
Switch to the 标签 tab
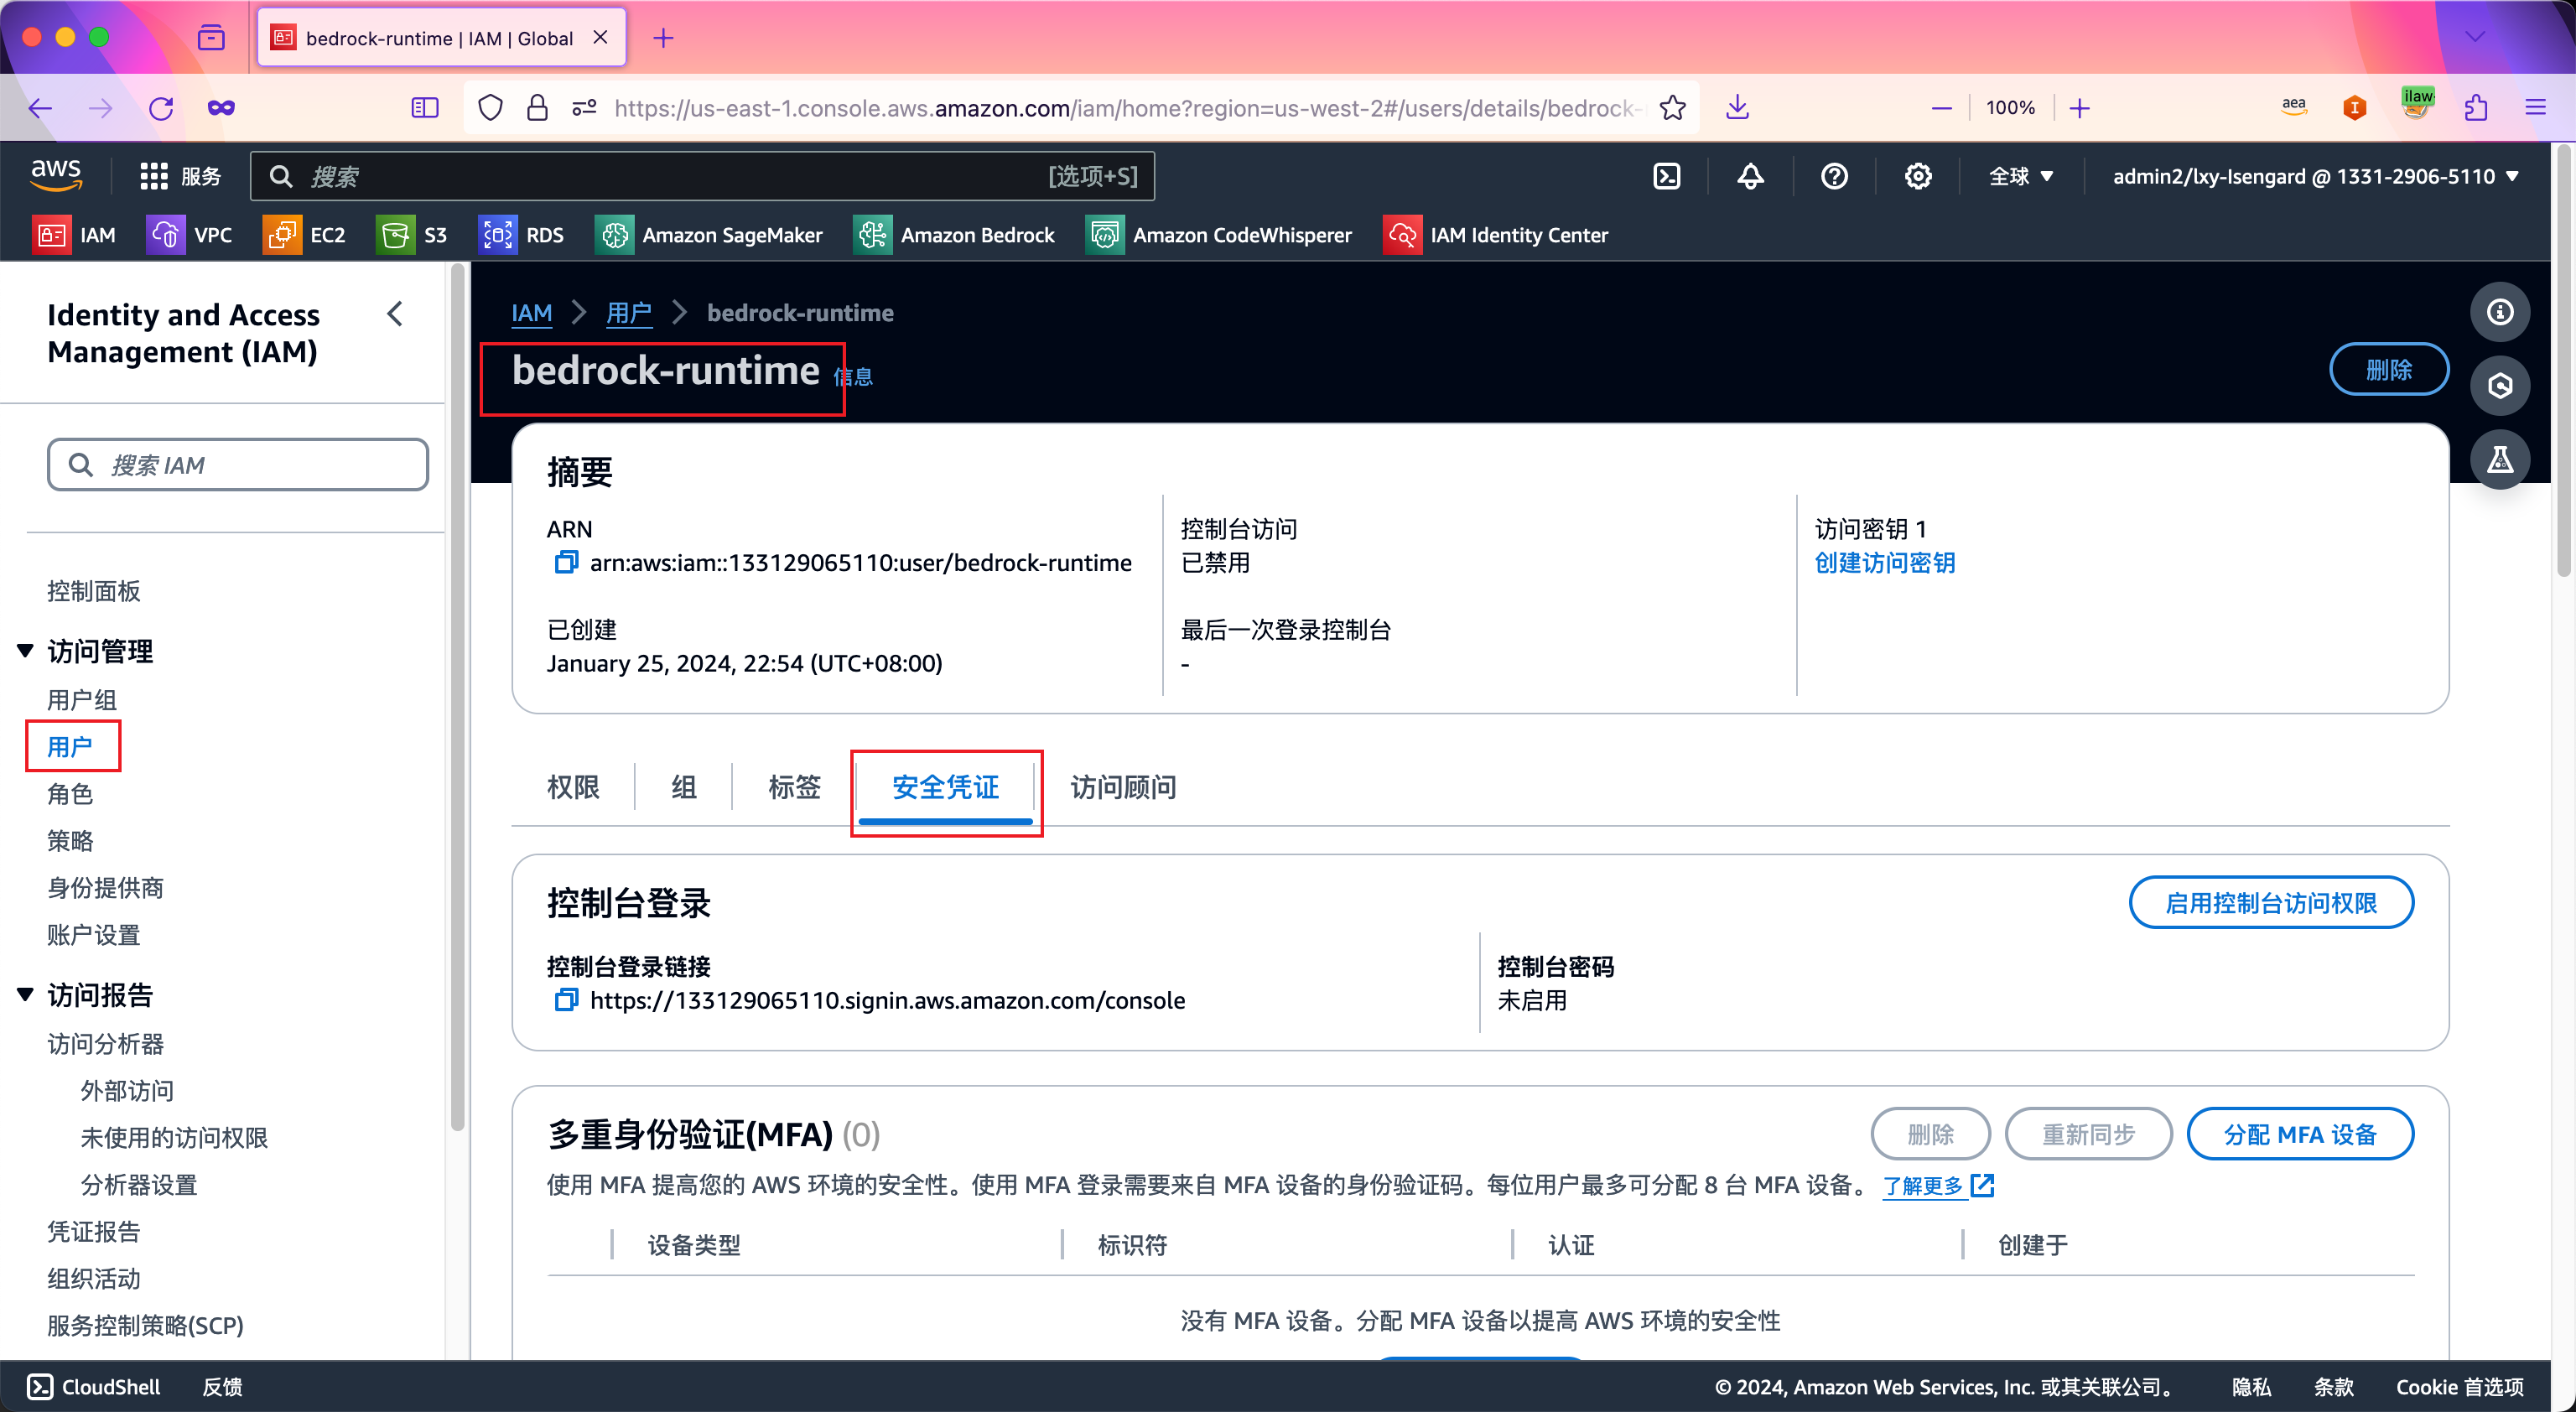[x=794, y=787]
